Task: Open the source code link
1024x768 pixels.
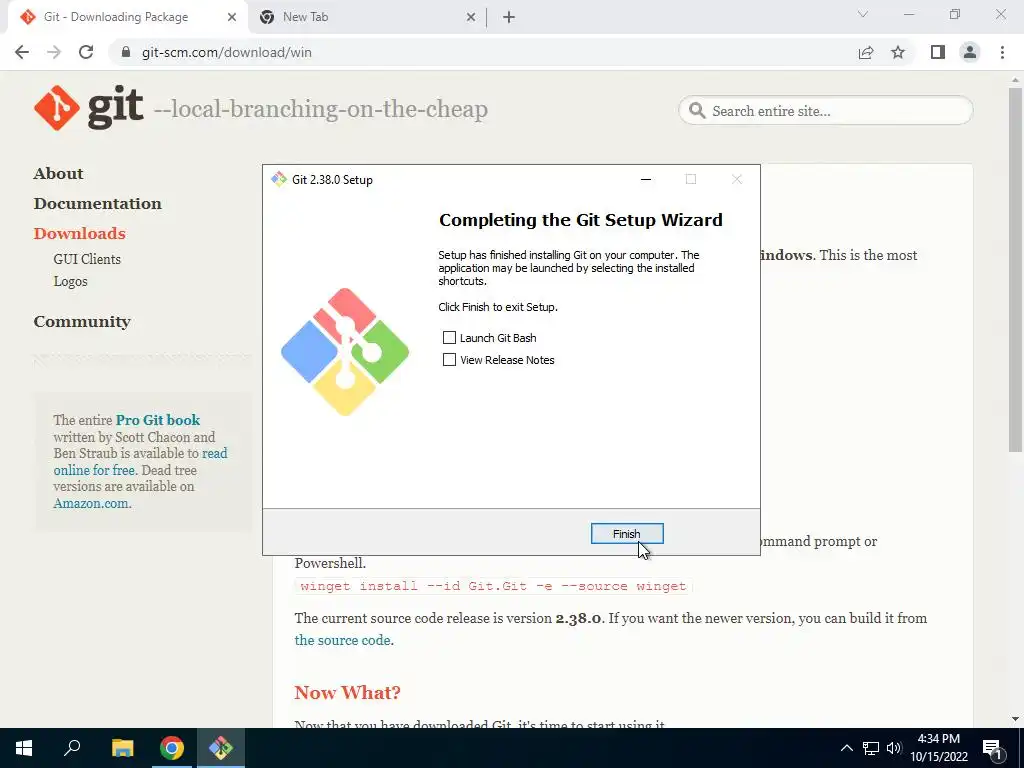Action: point(342,640)
